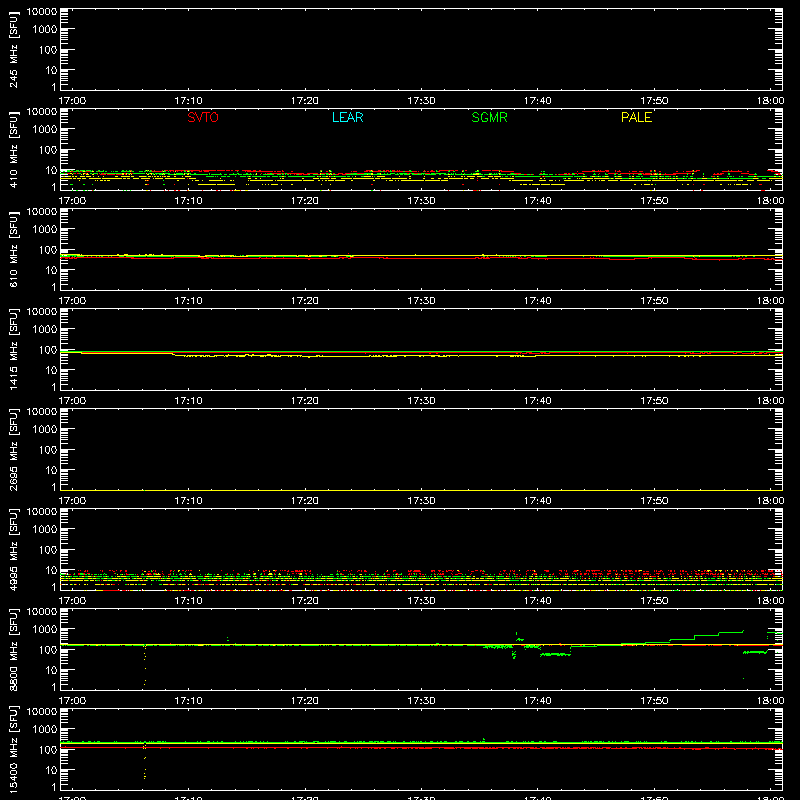Click the 1000 y-tick of the 410 MHz plot
Image resolution: width=800 pixels, height=800 pixels.
[45, 129]
